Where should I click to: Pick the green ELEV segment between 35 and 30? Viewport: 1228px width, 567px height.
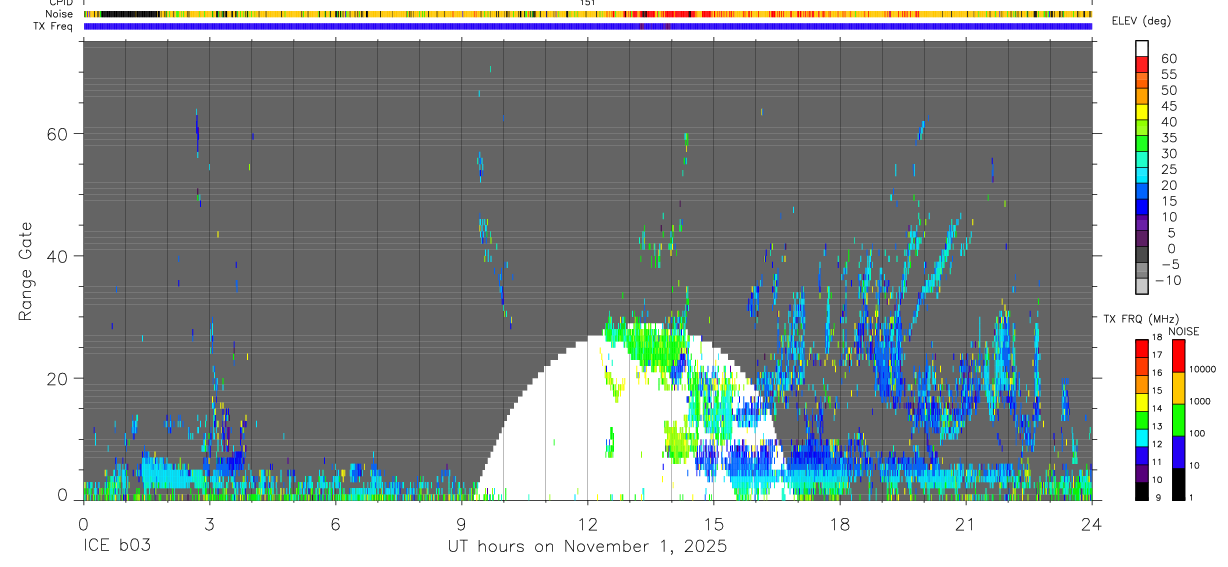click(x=1142, y=144)
